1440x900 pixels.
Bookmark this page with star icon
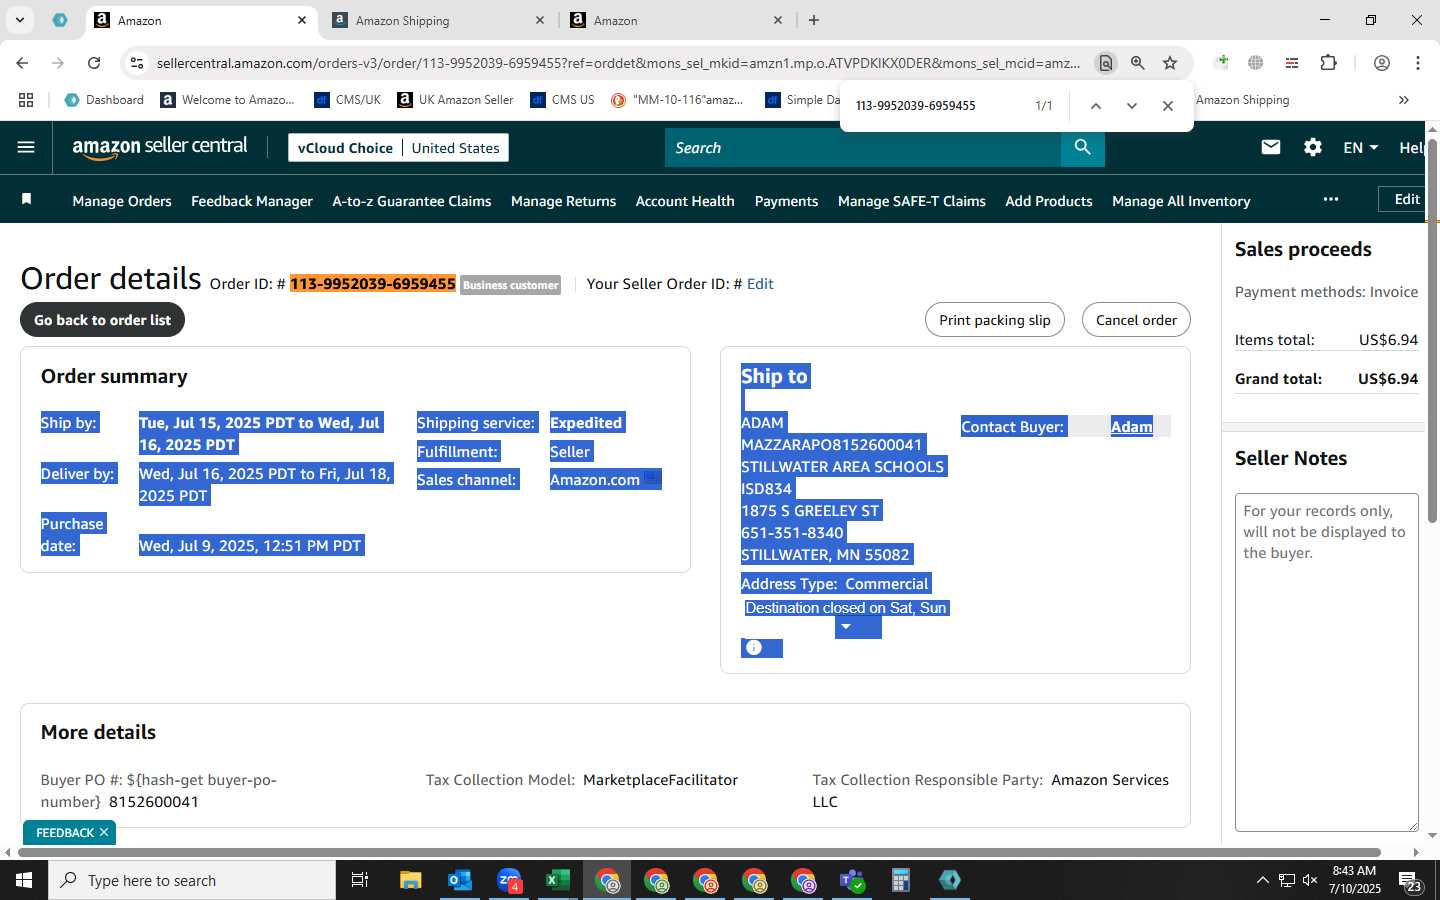(1170, 63)
